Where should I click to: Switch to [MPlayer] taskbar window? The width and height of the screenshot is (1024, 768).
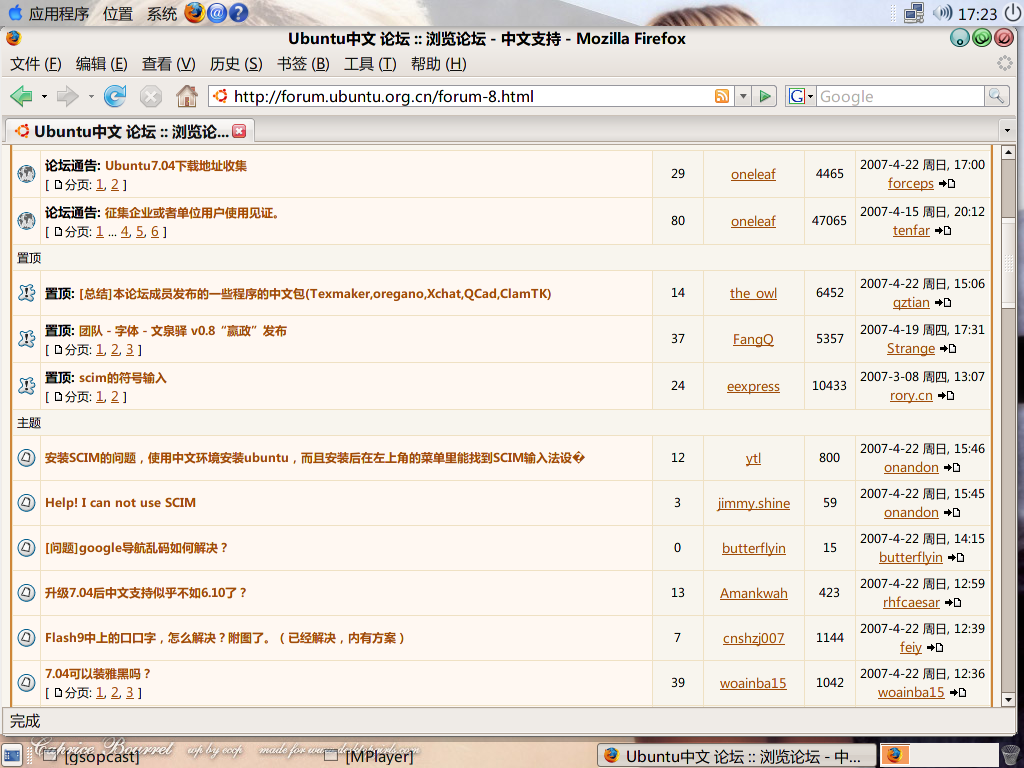[370, 756]
